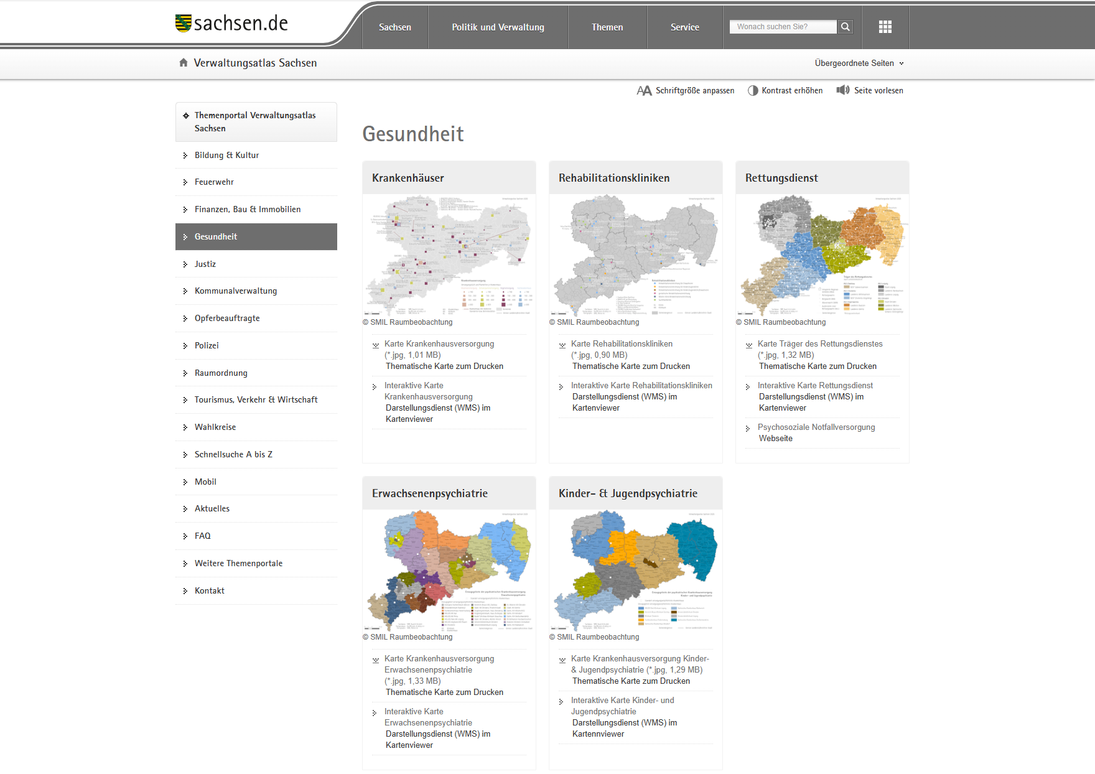
Task: Open the grid app menu icon in header
Action: point(884,25)
